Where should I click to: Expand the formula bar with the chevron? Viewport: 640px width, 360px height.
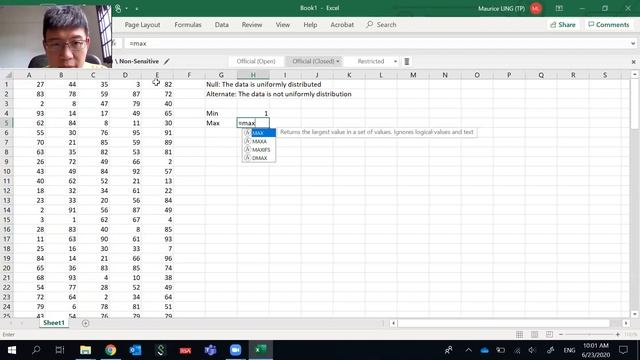coord(633,43)
